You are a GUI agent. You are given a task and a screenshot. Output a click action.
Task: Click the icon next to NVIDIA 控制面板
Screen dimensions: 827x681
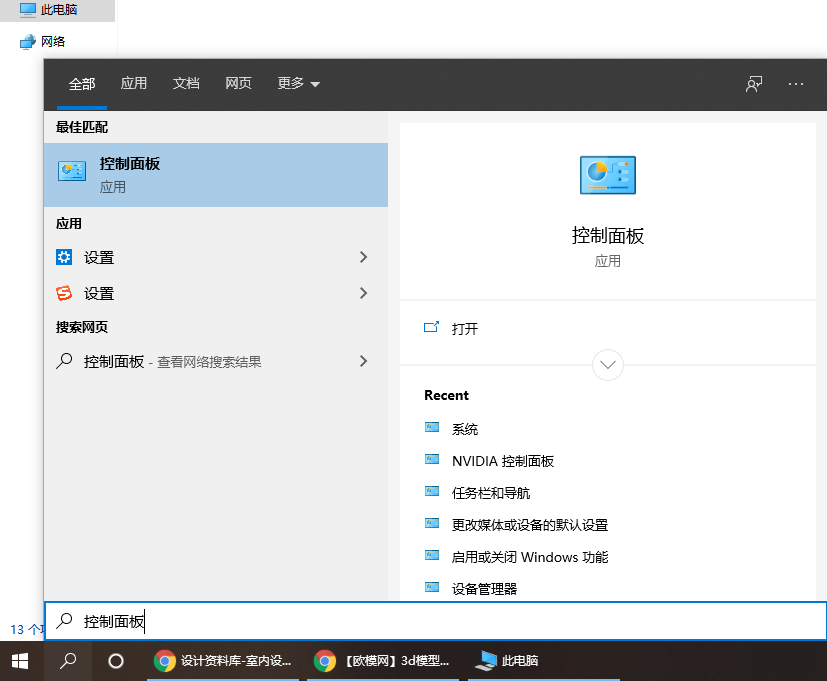pyautogui.click(x=432, y=459)
